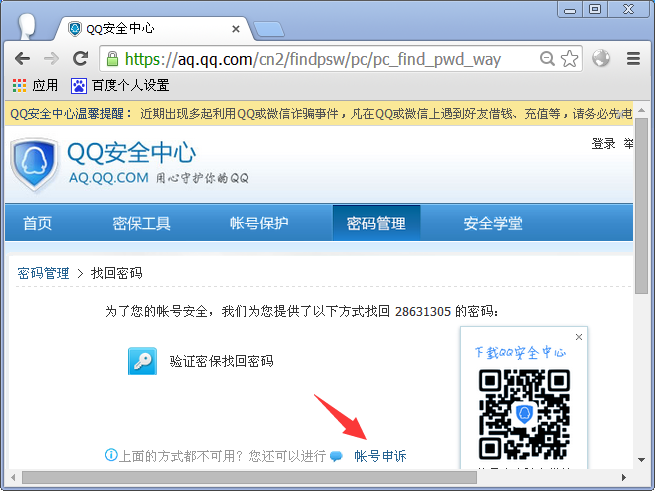Image resolution: width=655 pixels, height=491 pixels.
Task: Click the globe extension icon
Action: 601,58
